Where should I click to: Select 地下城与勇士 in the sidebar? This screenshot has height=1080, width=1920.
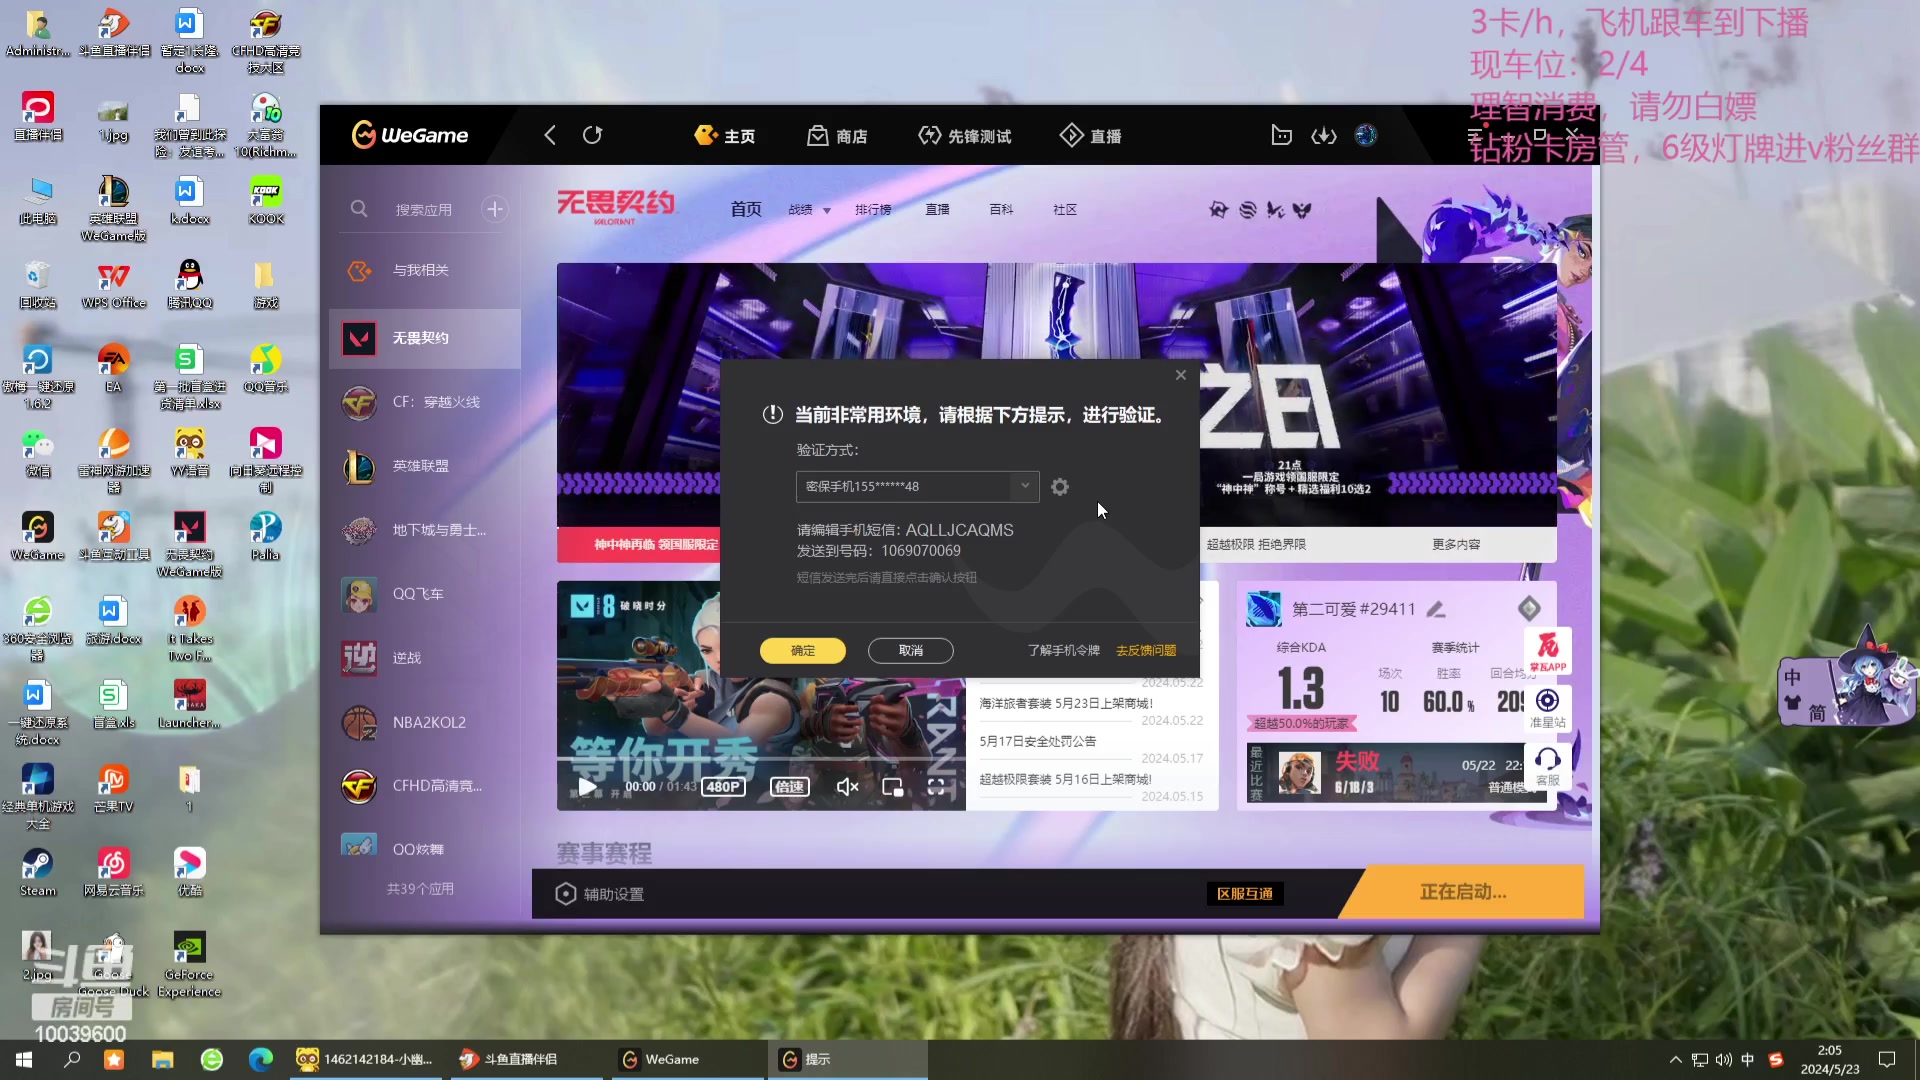(x=425, y=530)
